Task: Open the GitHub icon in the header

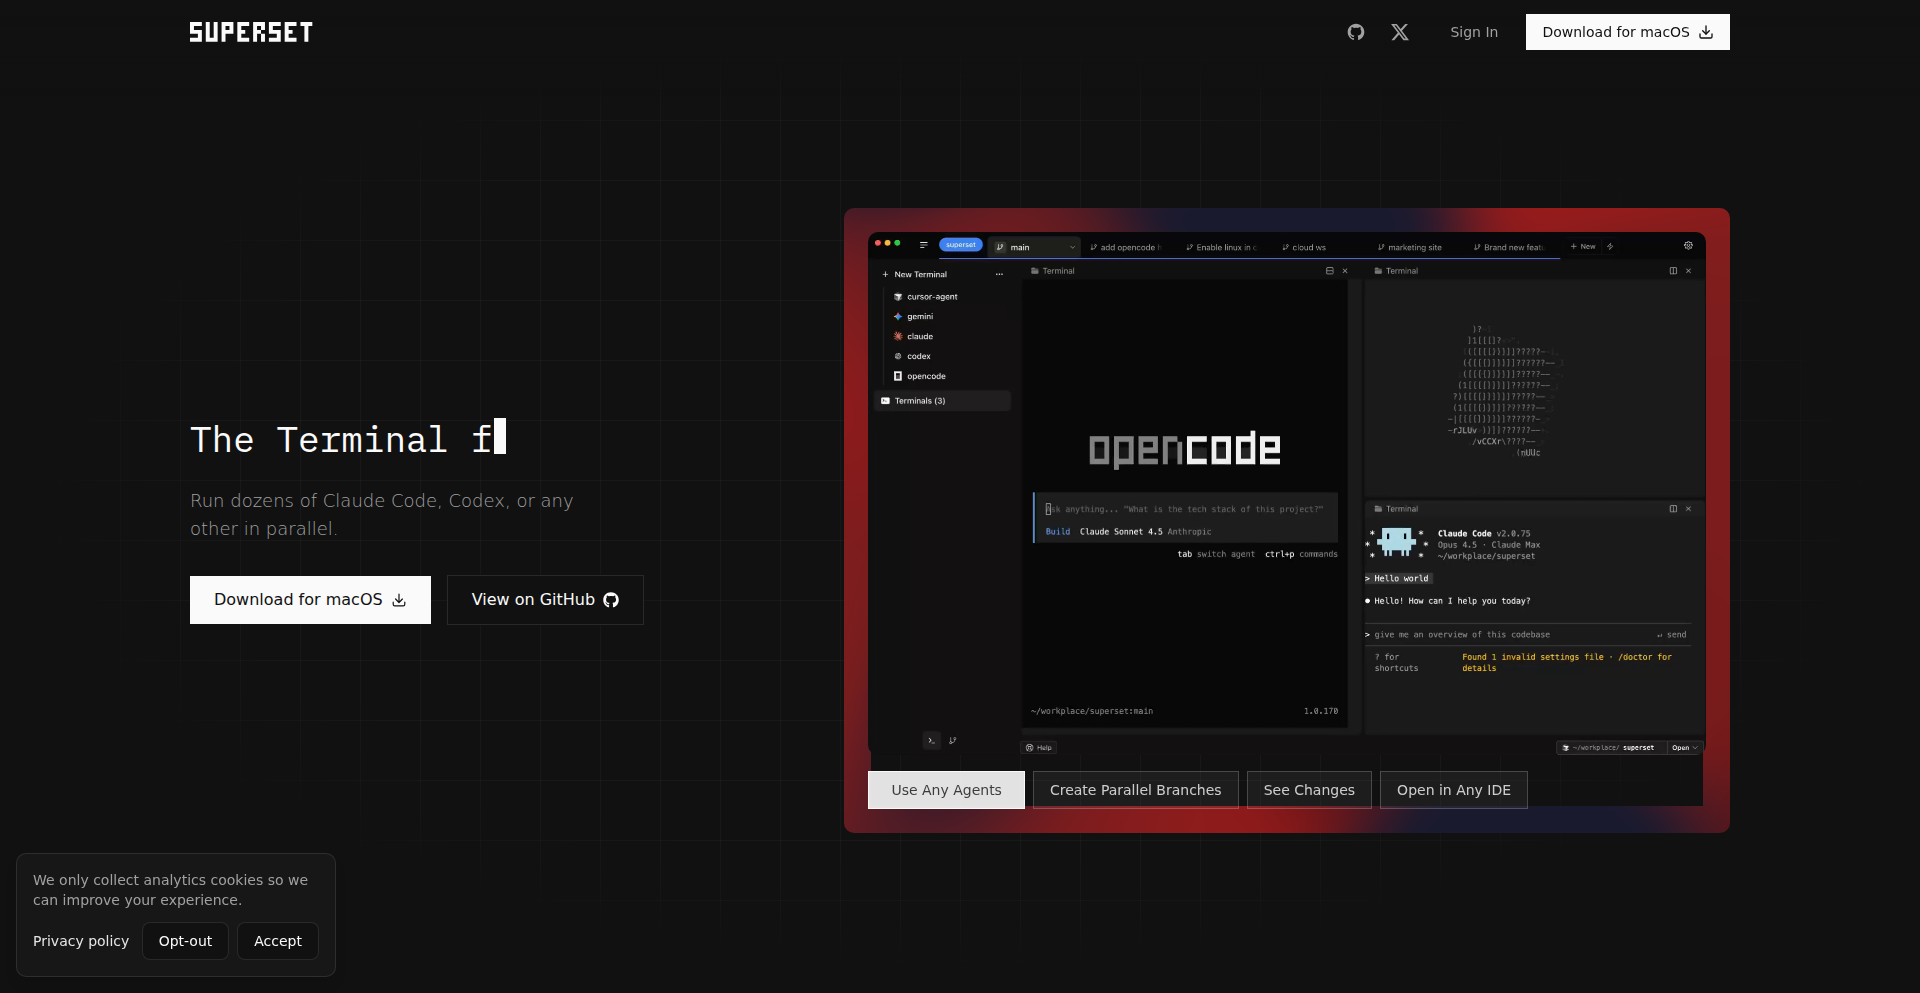Action: pos(1355,32)
